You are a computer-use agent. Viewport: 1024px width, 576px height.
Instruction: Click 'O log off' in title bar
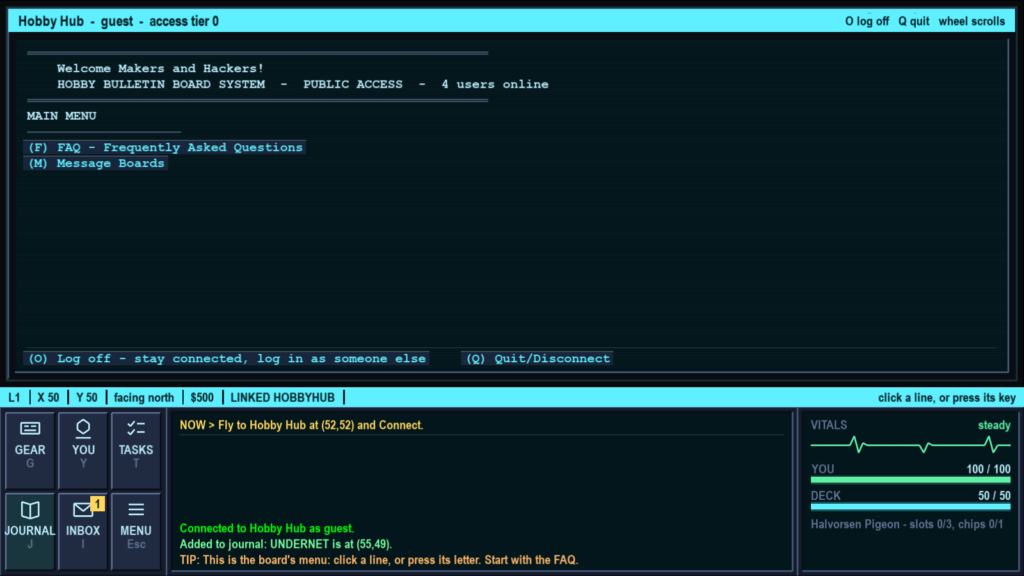tap(867, 22)
